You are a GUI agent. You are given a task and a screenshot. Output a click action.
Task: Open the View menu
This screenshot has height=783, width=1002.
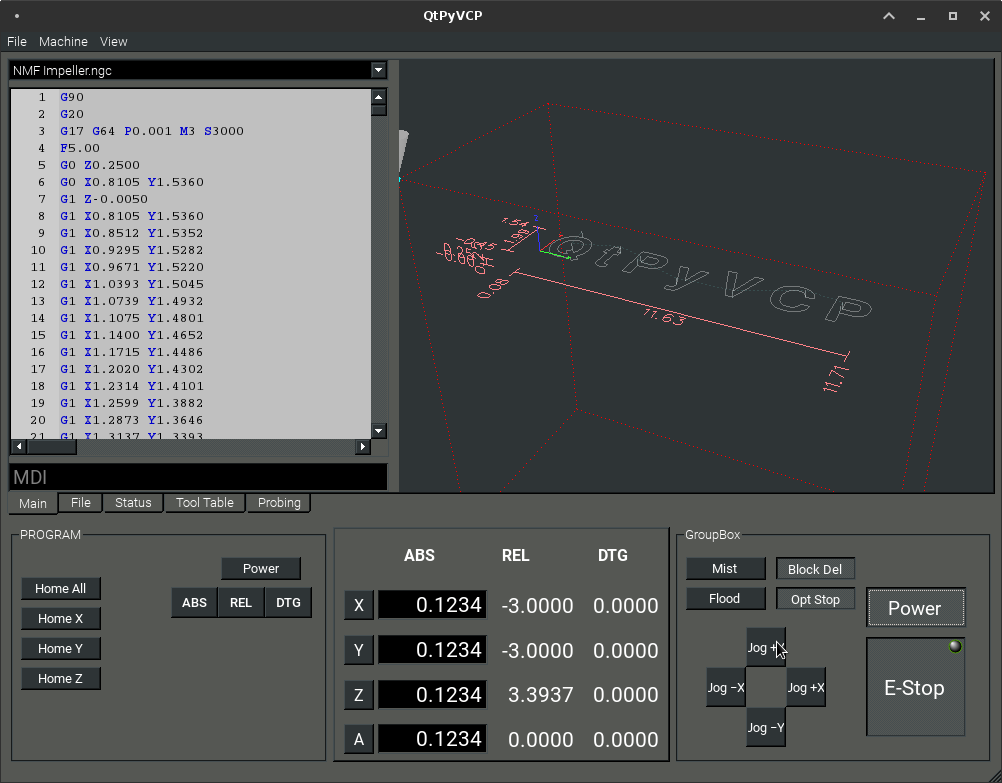click(x=114, y=42)
